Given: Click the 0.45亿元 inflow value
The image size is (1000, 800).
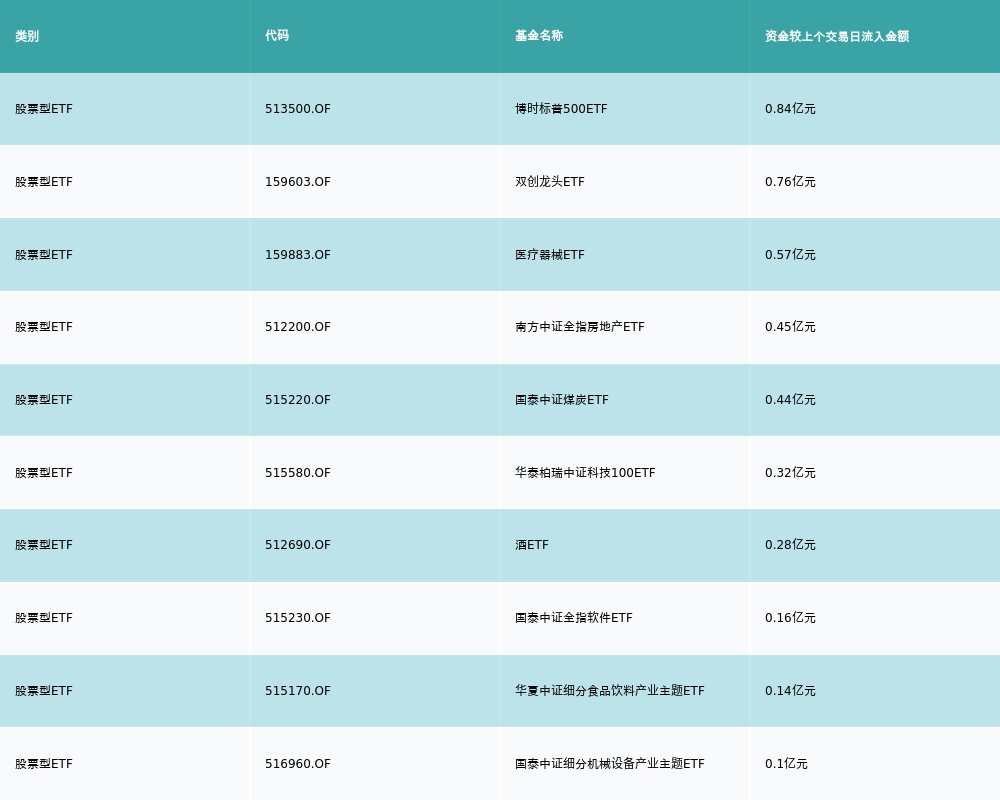Looking at the screenshot, I should pyautogui.click(x=790, y=327).
